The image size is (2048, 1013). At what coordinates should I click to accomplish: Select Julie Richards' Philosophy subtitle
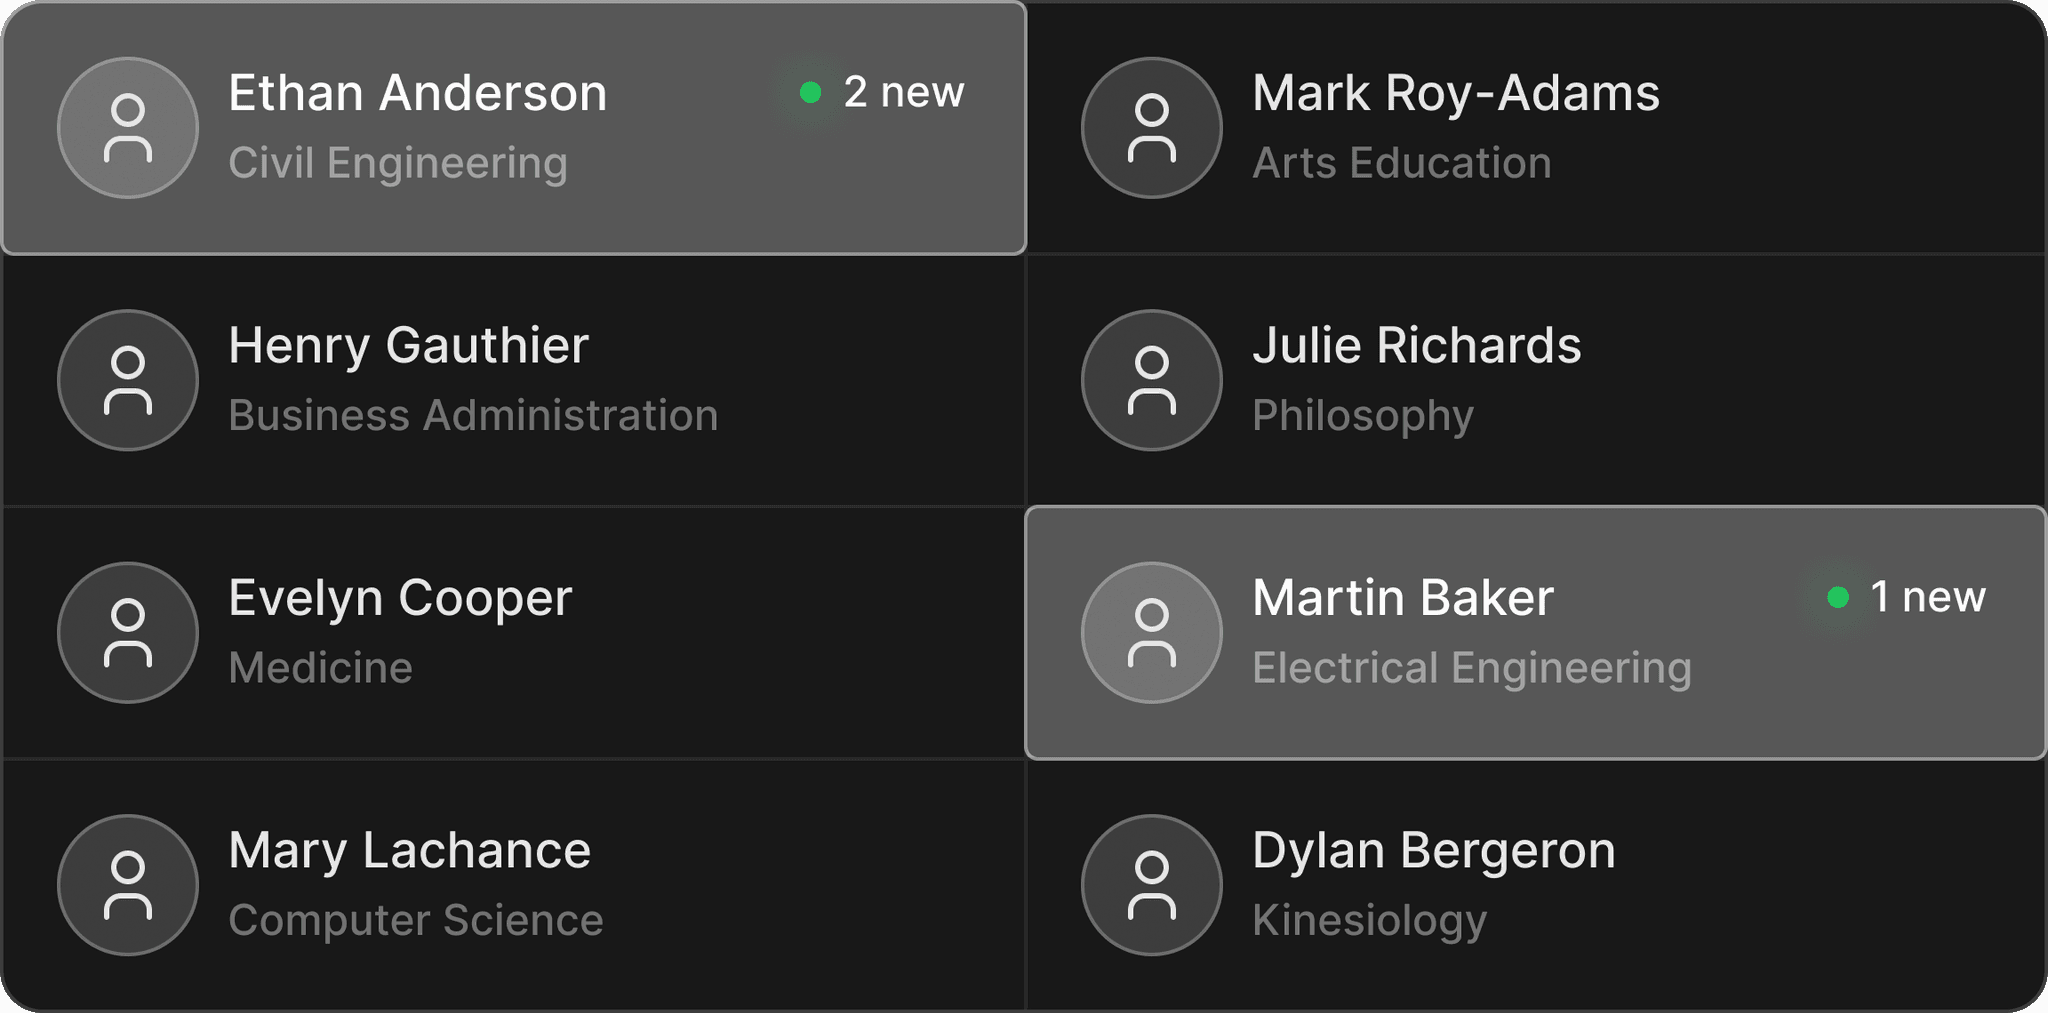(x=1363, y=416)
